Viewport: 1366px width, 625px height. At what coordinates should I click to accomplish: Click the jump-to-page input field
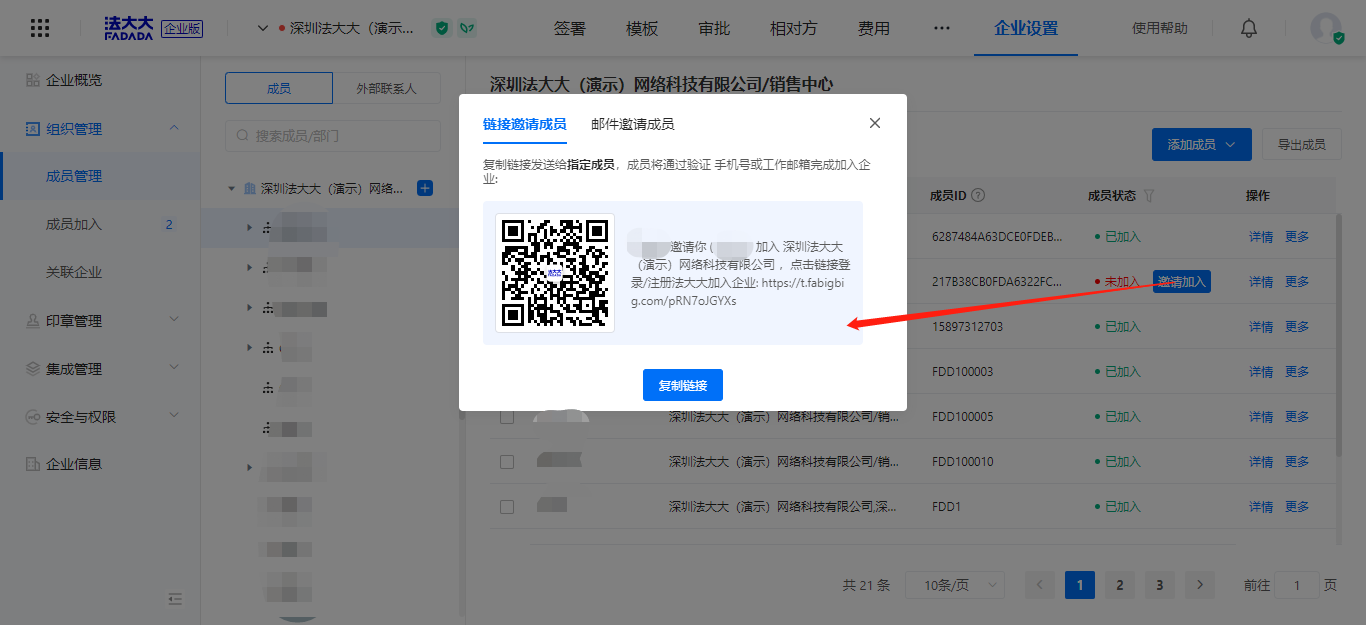(1298, 585)
